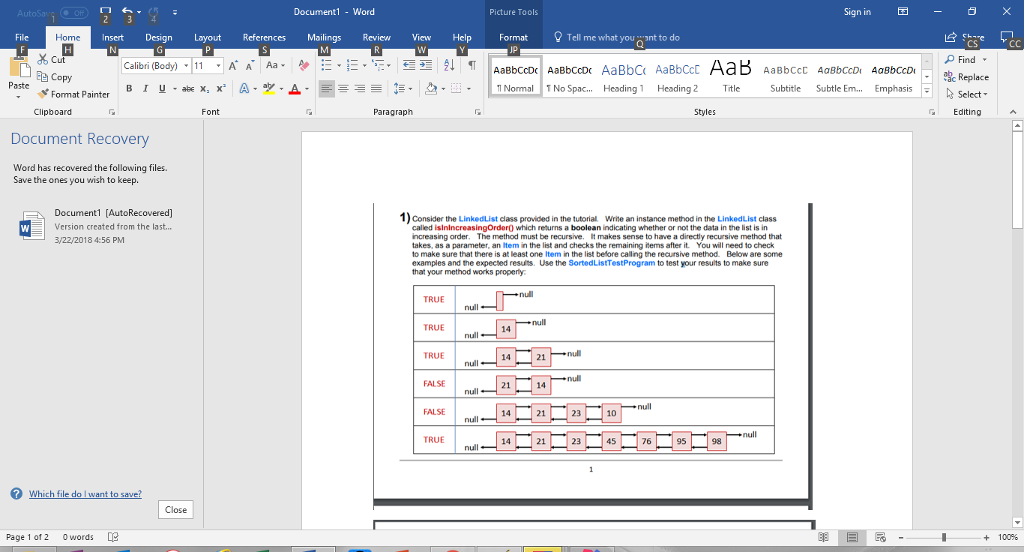This screenshot has height=552, width=1024.
Task: Sort the selected text A to Z
Action: click(x=449, y=65)
